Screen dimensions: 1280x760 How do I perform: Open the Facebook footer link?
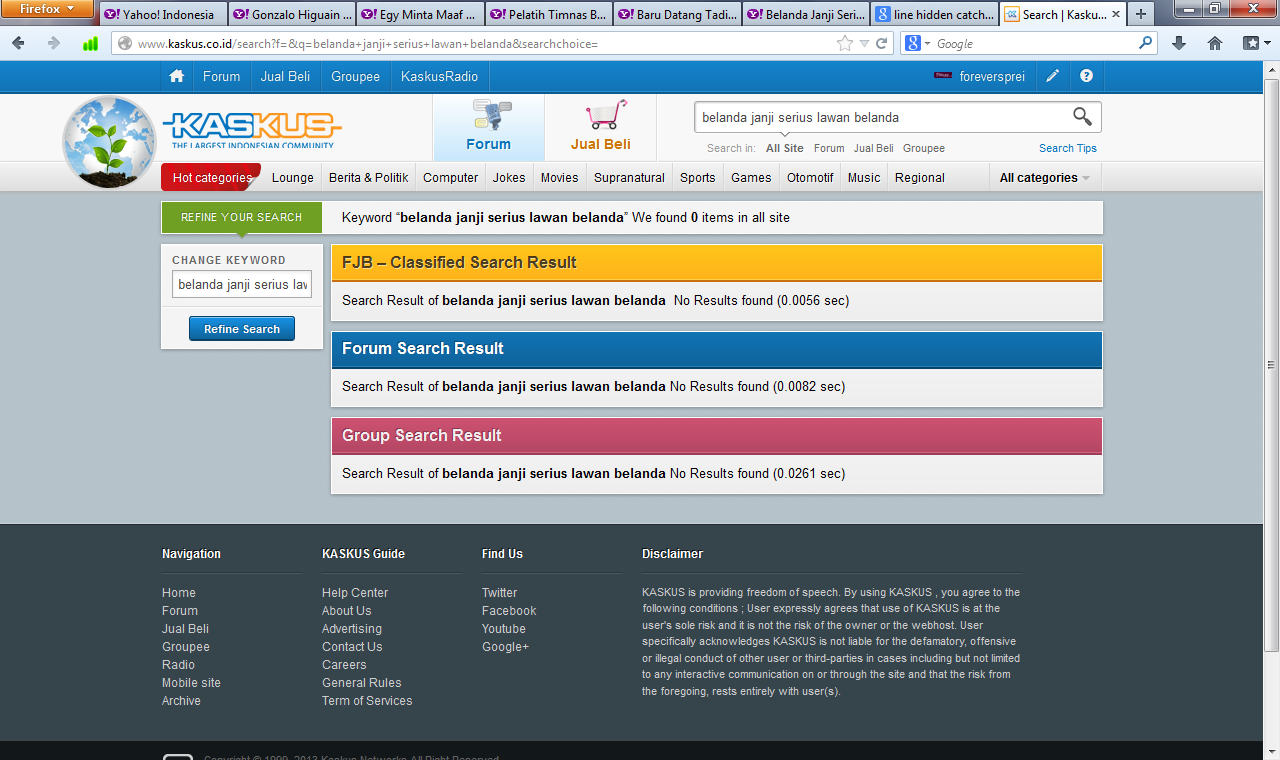coord(509,611)
